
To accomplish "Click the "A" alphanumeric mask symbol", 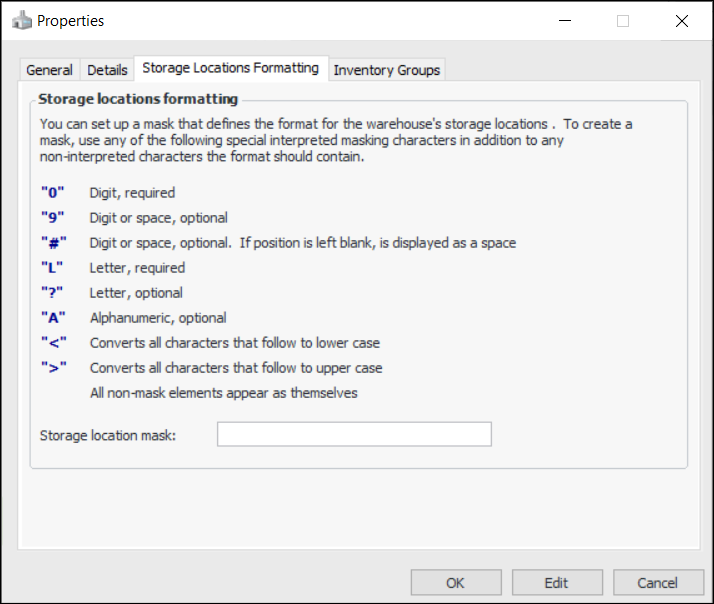I will (53, 318).
